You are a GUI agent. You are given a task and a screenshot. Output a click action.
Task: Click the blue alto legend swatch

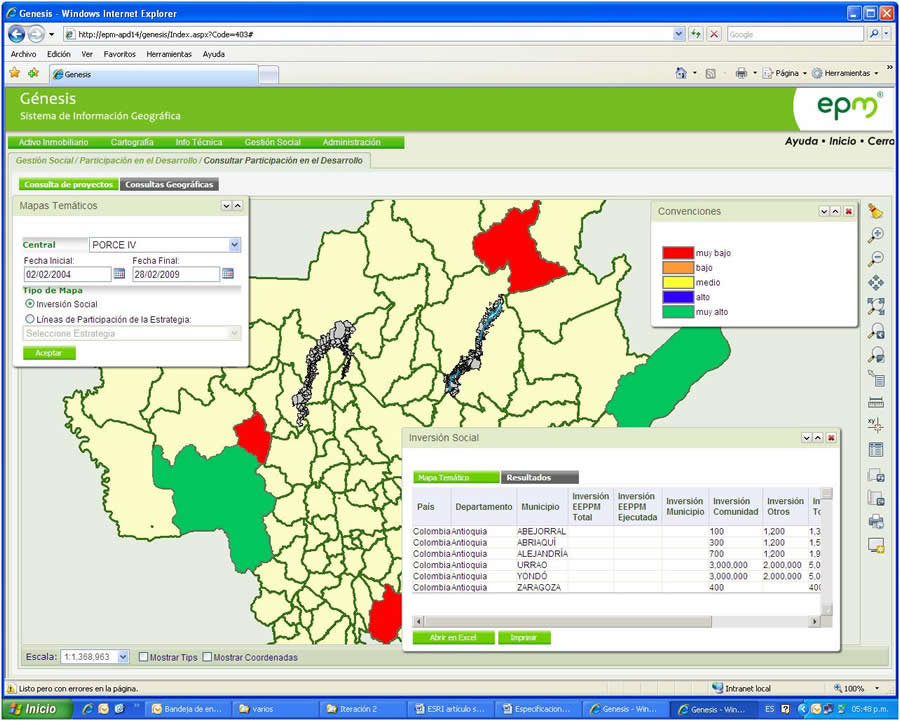click(x=678, y=297)
